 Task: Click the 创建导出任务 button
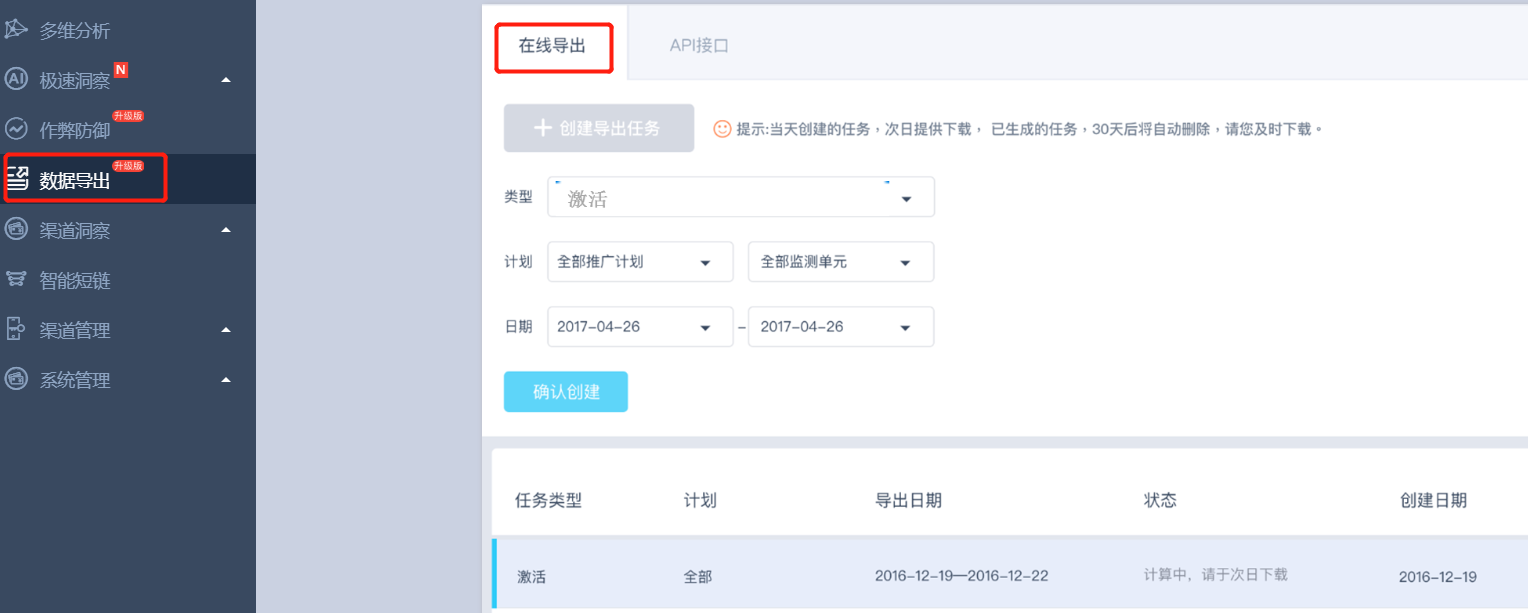point(599,128)
